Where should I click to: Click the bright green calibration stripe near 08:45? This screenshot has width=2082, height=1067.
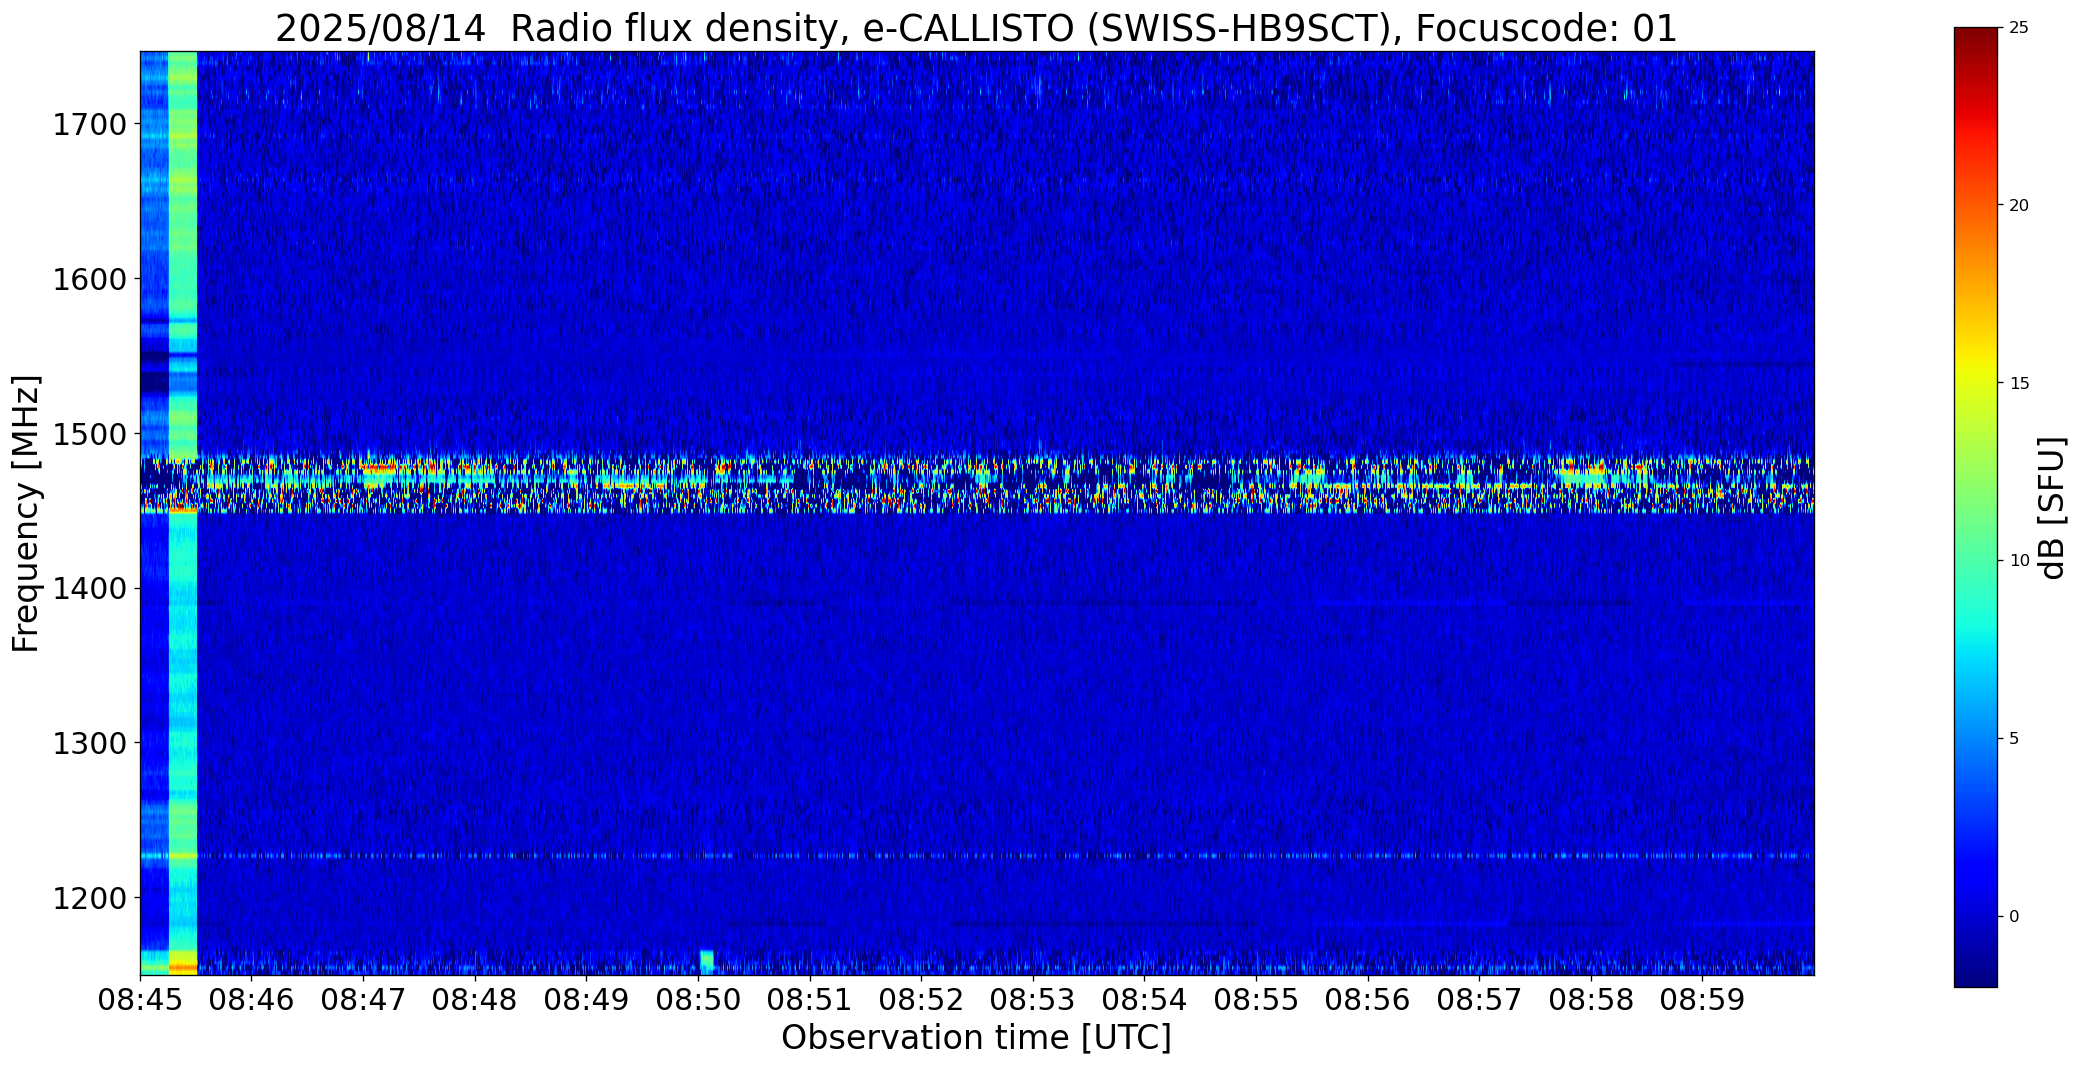183,513
